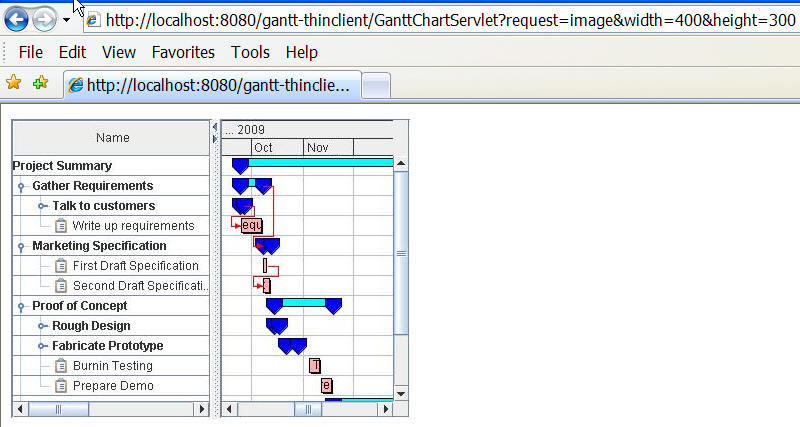
Task: Open the Favorites Center star icon
Action: (x=14, y=83)
